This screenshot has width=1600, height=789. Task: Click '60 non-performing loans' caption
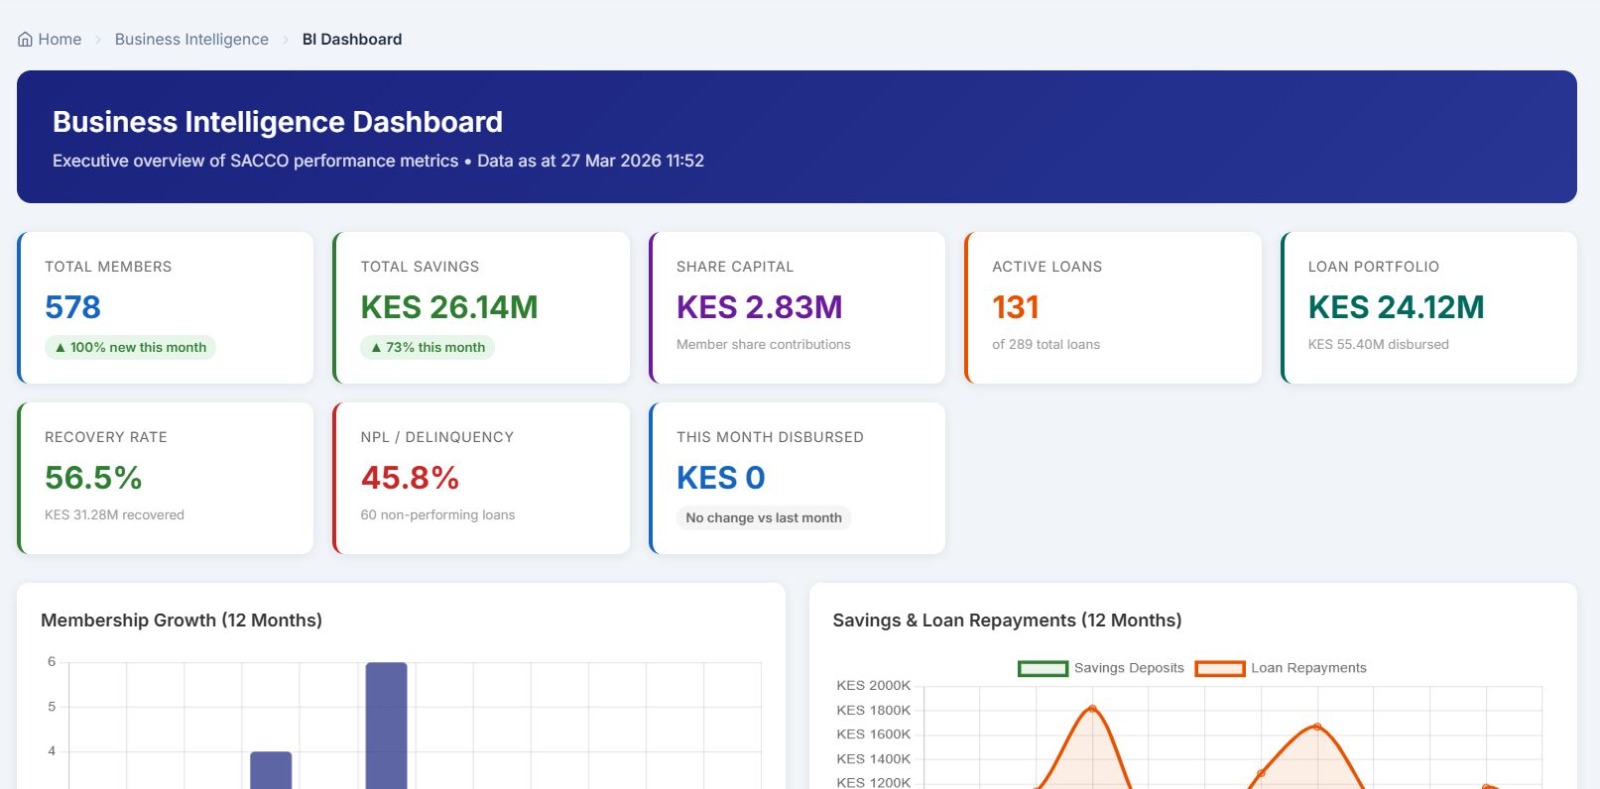coord(438,515)
